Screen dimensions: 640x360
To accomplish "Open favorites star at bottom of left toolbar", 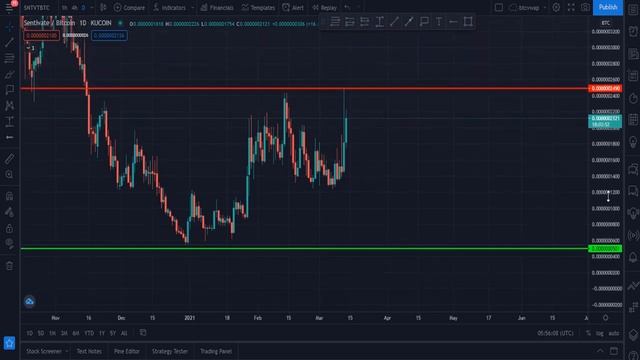I will [x=9, y=343].
